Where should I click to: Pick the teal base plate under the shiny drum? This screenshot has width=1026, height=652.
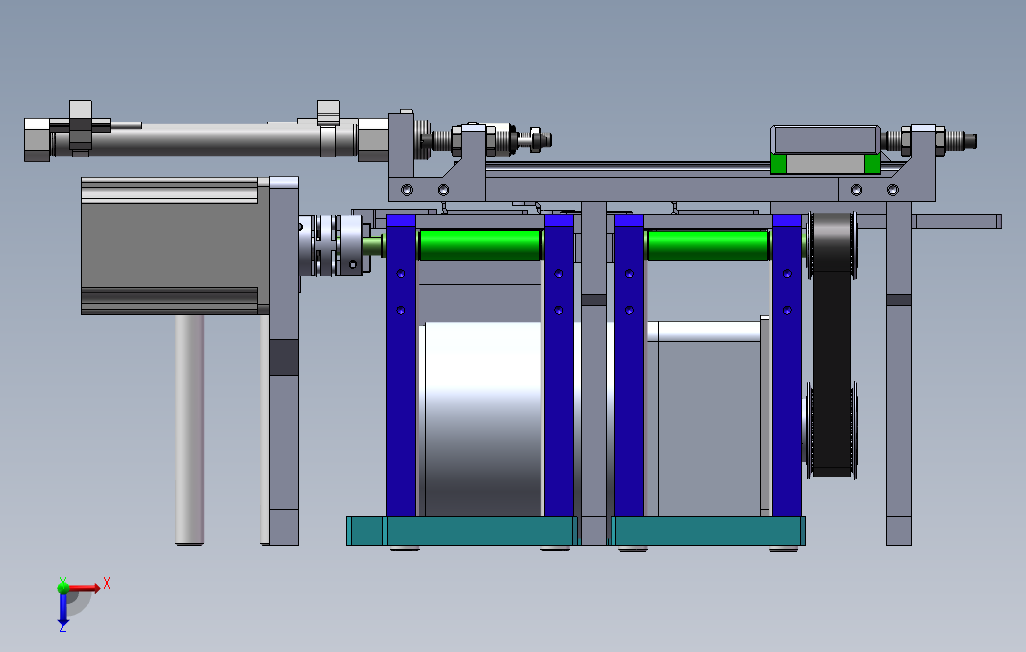click(x=461, y=531)
